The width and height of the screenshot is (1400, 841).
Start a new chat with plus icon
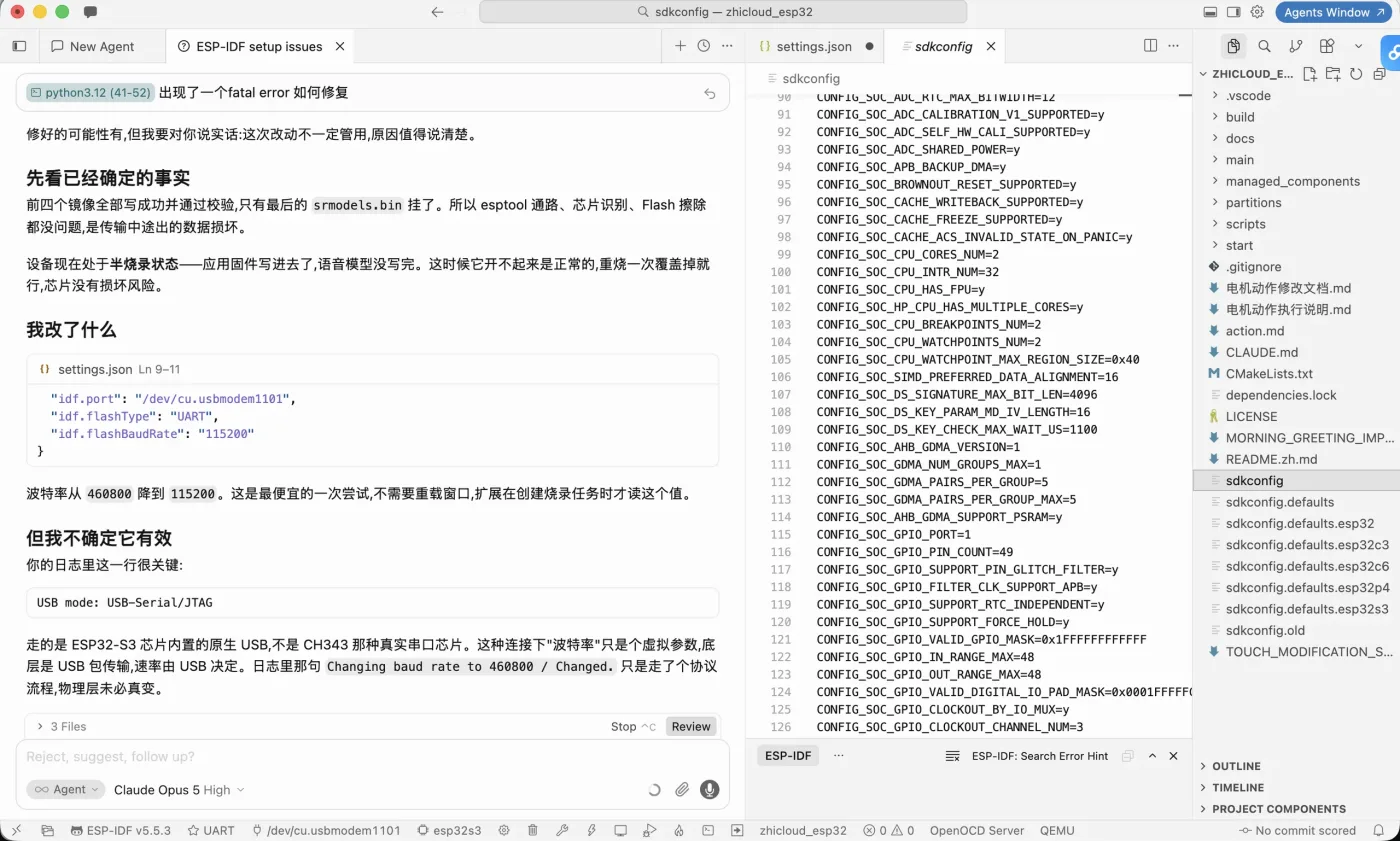pos(680,46)
